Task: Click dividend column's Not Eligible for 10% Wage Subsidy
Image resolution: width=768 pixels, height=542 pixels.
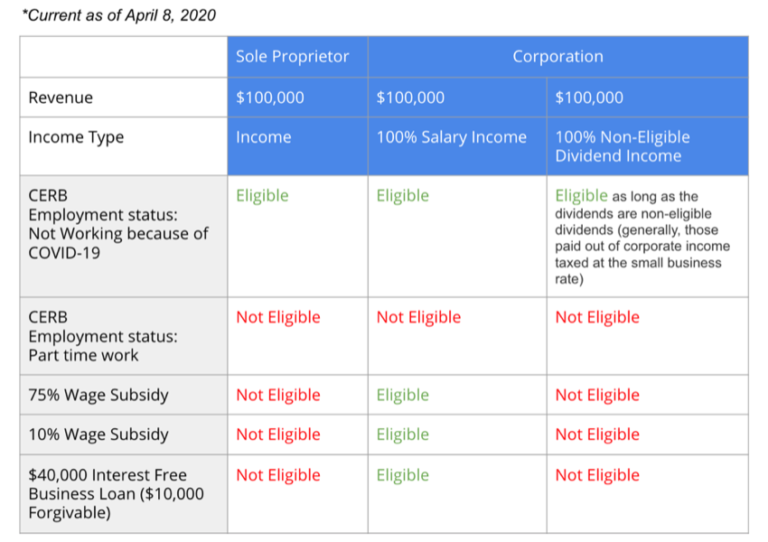Action: [x=597, y=434]
